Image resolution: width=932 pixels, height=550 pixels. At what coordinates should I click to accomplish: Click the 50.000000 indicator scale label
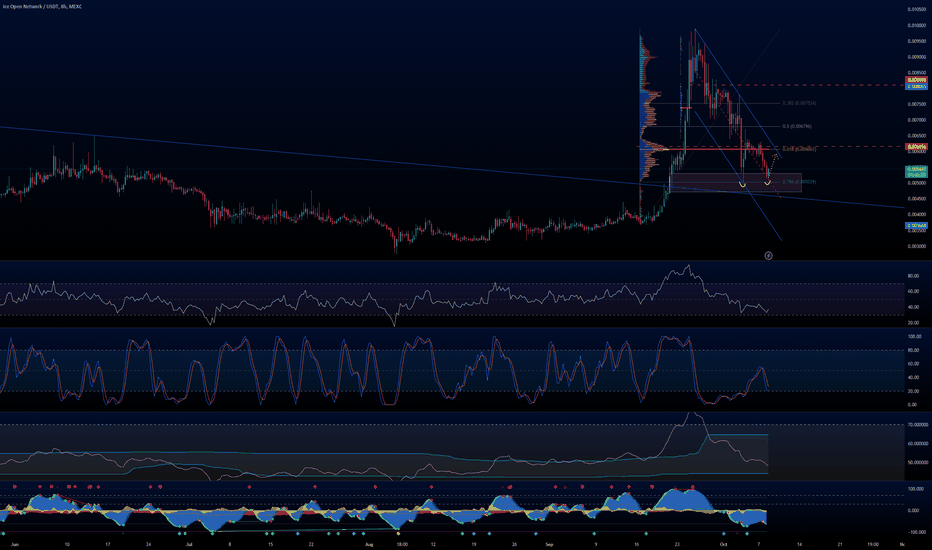point(918,462)
